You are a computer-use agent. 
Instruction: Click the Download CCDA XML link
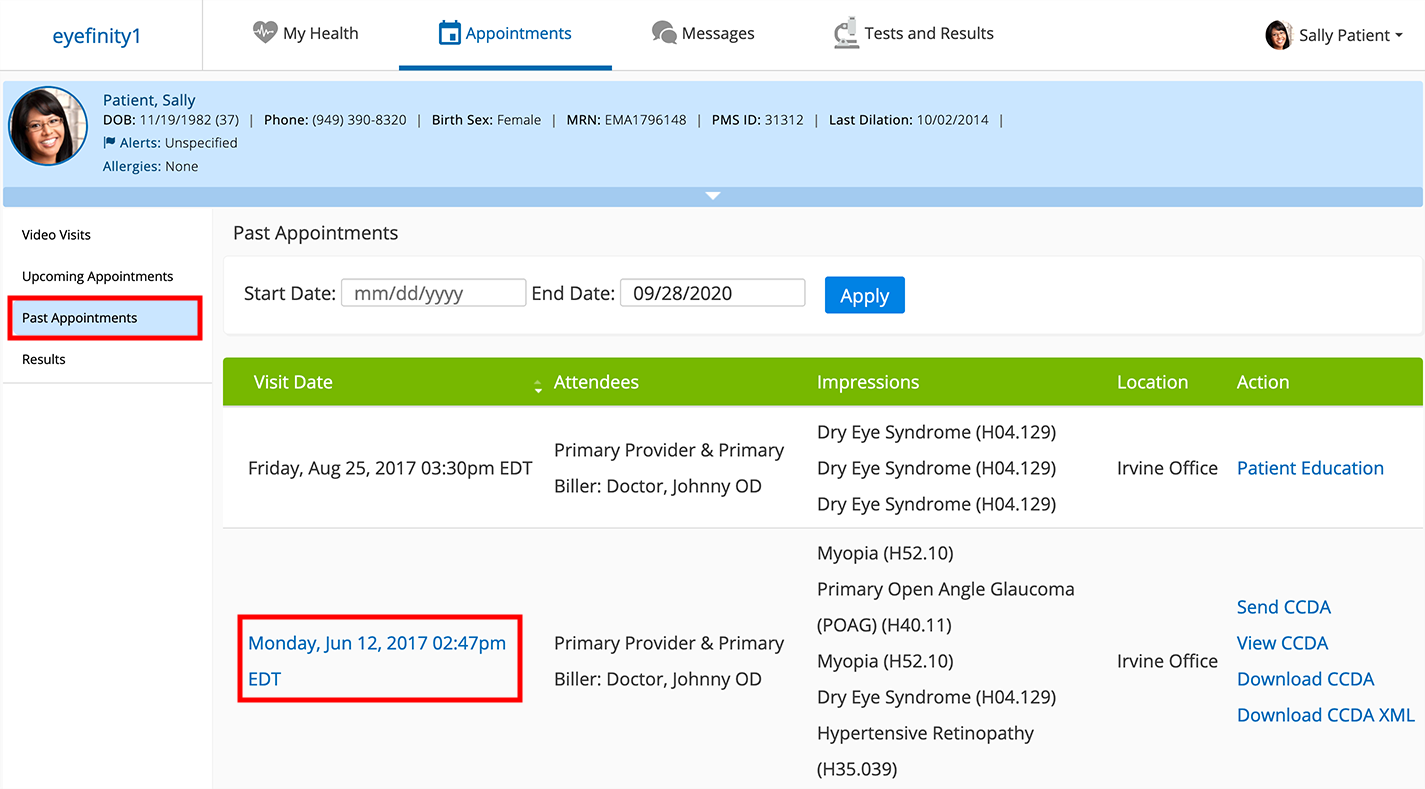(1325, 715)
